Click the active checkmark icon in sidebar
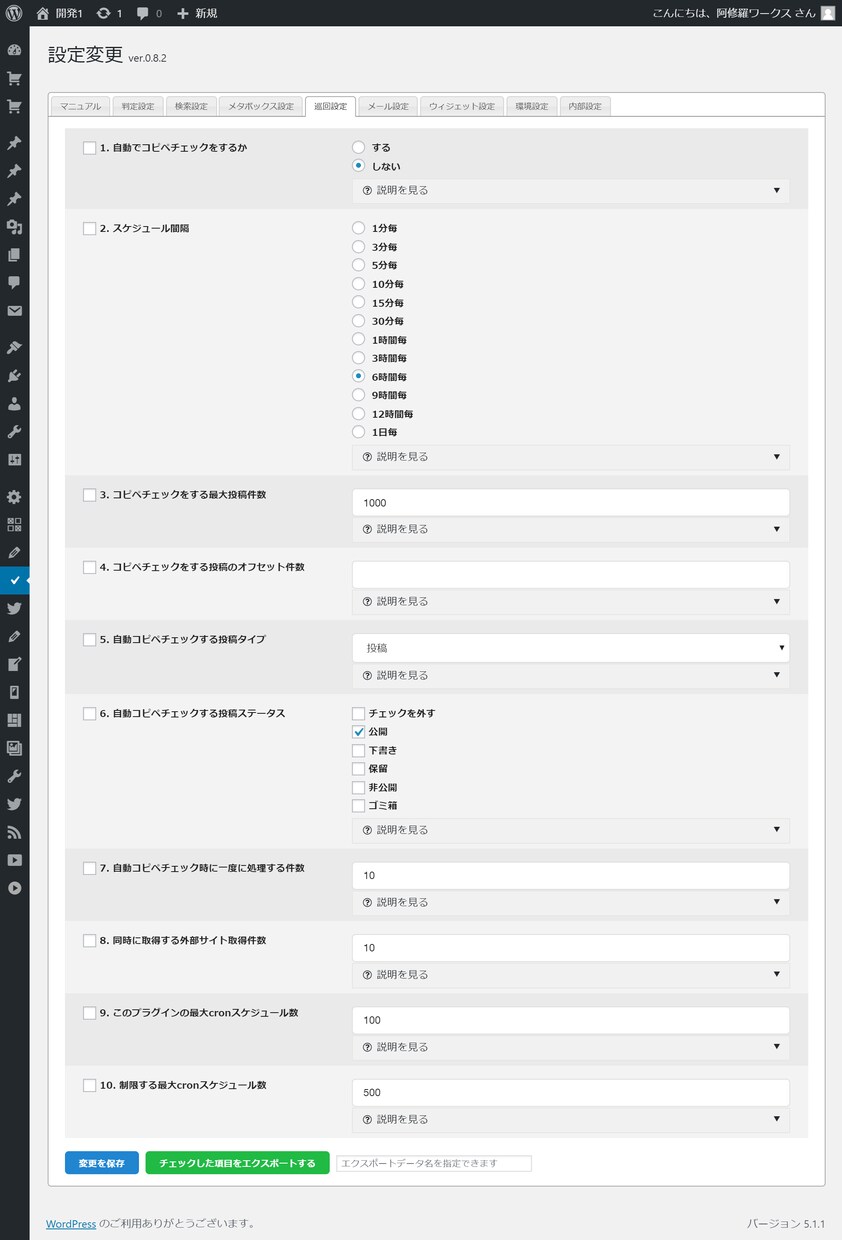Screen dimensions: 842x1240 [14, 580]
